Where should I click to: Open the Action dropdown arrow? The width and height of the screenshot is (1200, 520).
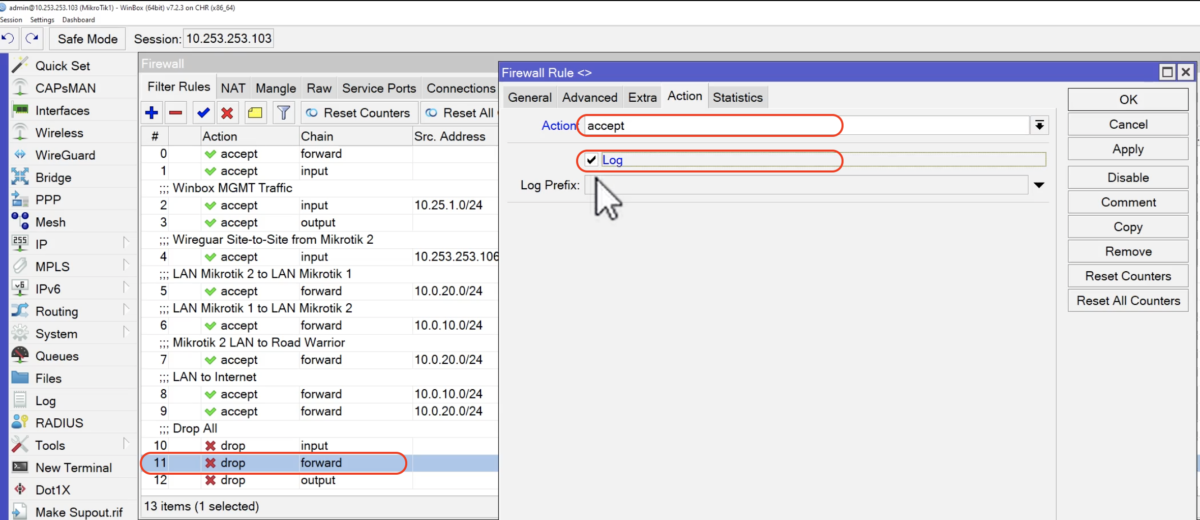1040,125
